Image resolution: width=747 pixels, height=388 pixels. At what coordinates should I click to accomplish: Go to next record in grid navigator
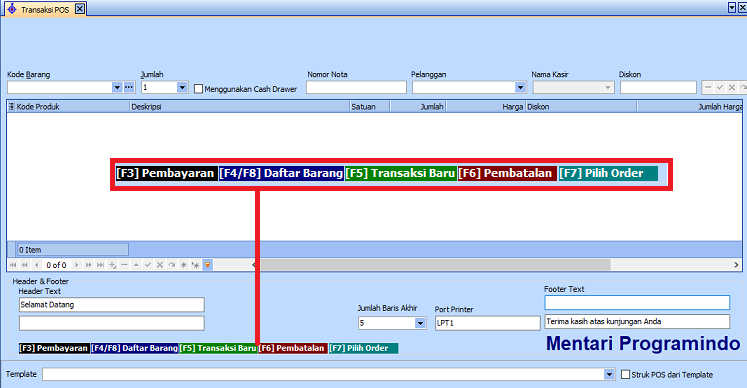[76, 265]
